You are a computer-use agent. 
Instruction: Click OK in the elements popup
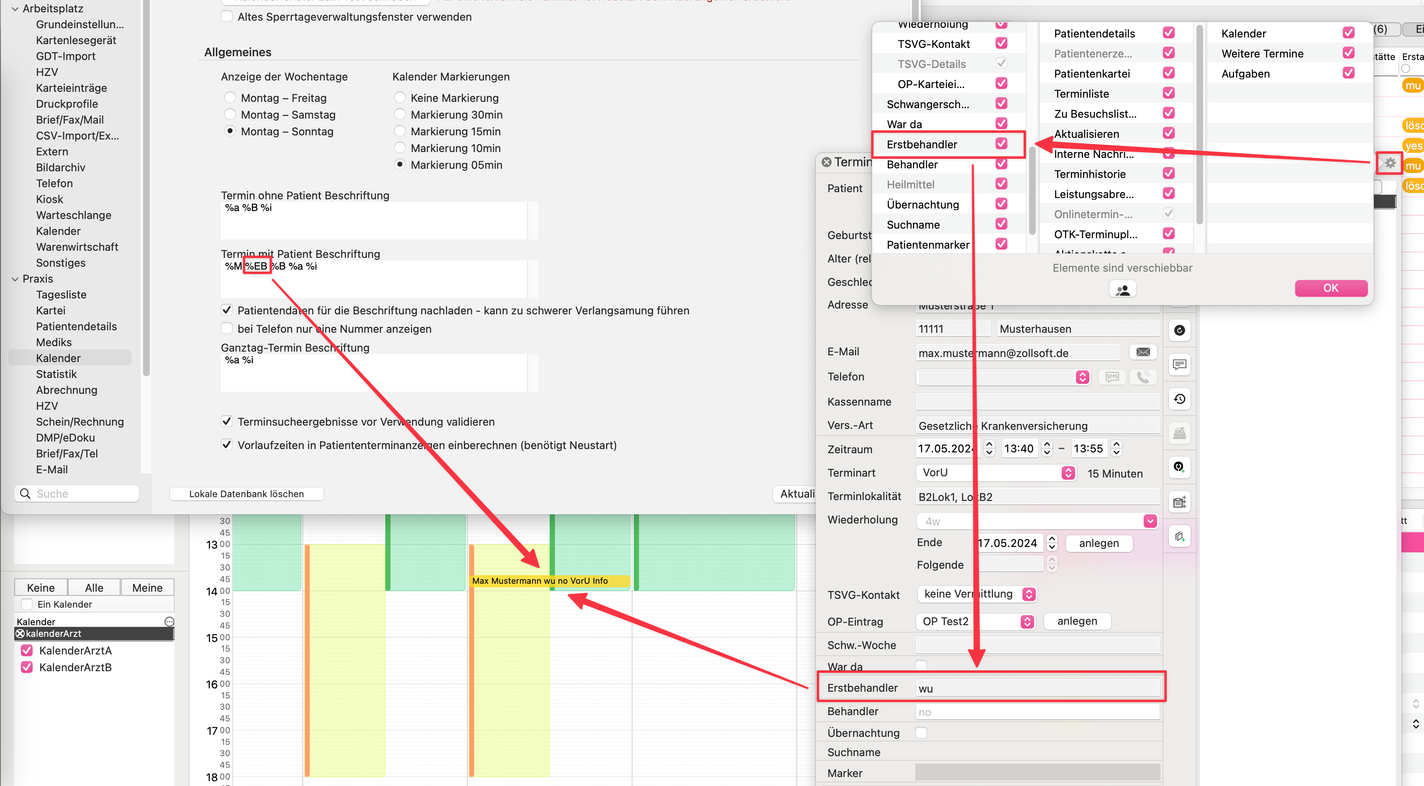pos(1330,288)
